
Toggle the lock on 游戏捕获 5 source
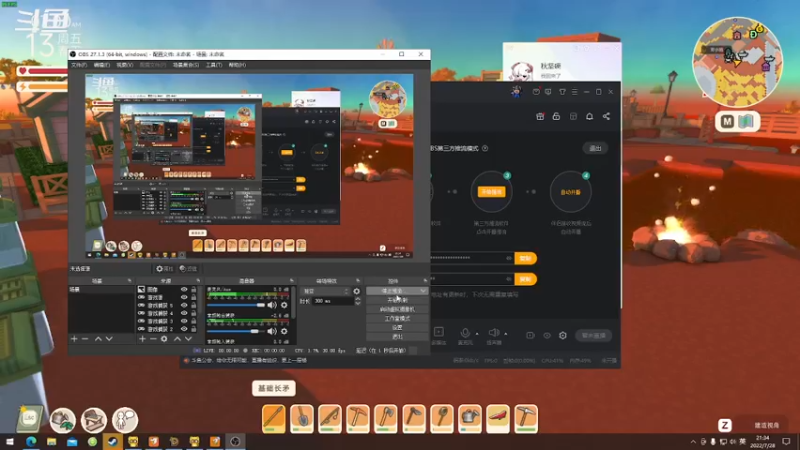tap(193, 305)
